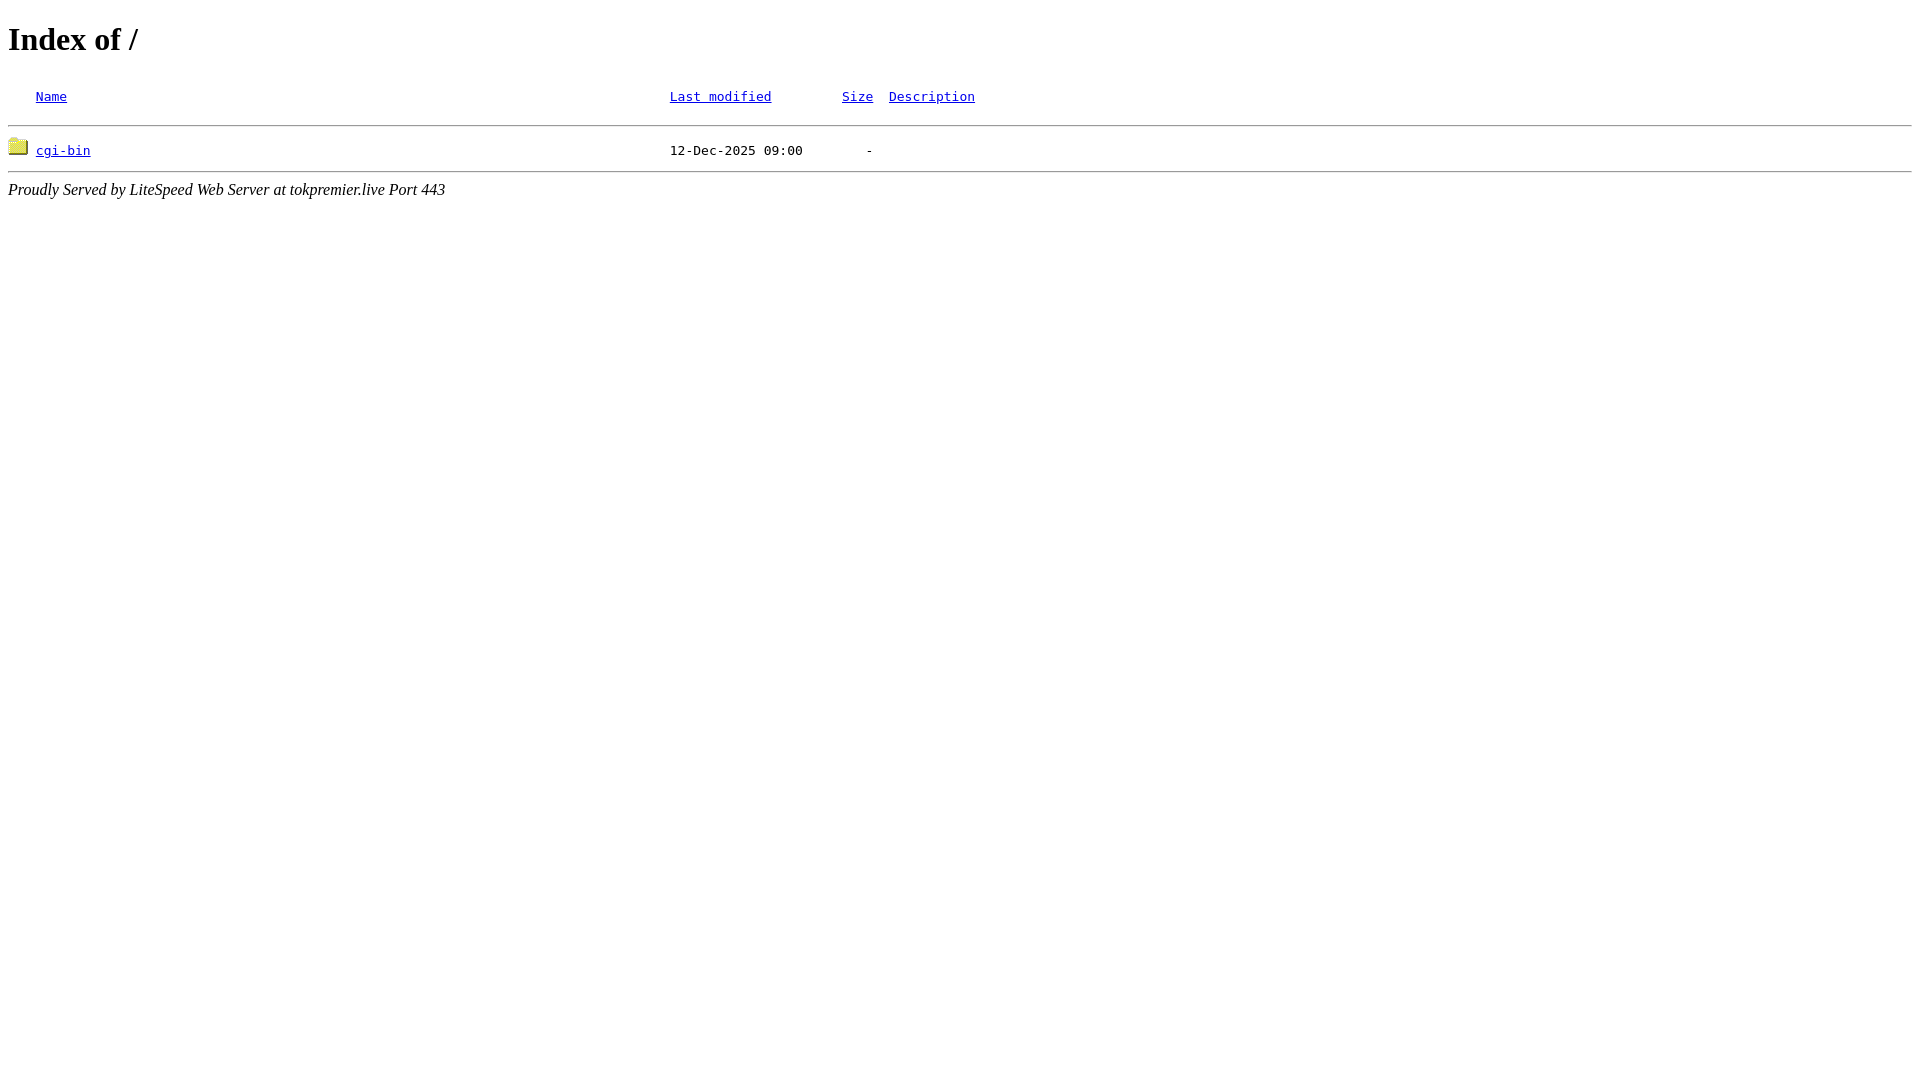Sort listing by Description column
Viewport: 1920px width, 1080px height.
click(931, 97)
